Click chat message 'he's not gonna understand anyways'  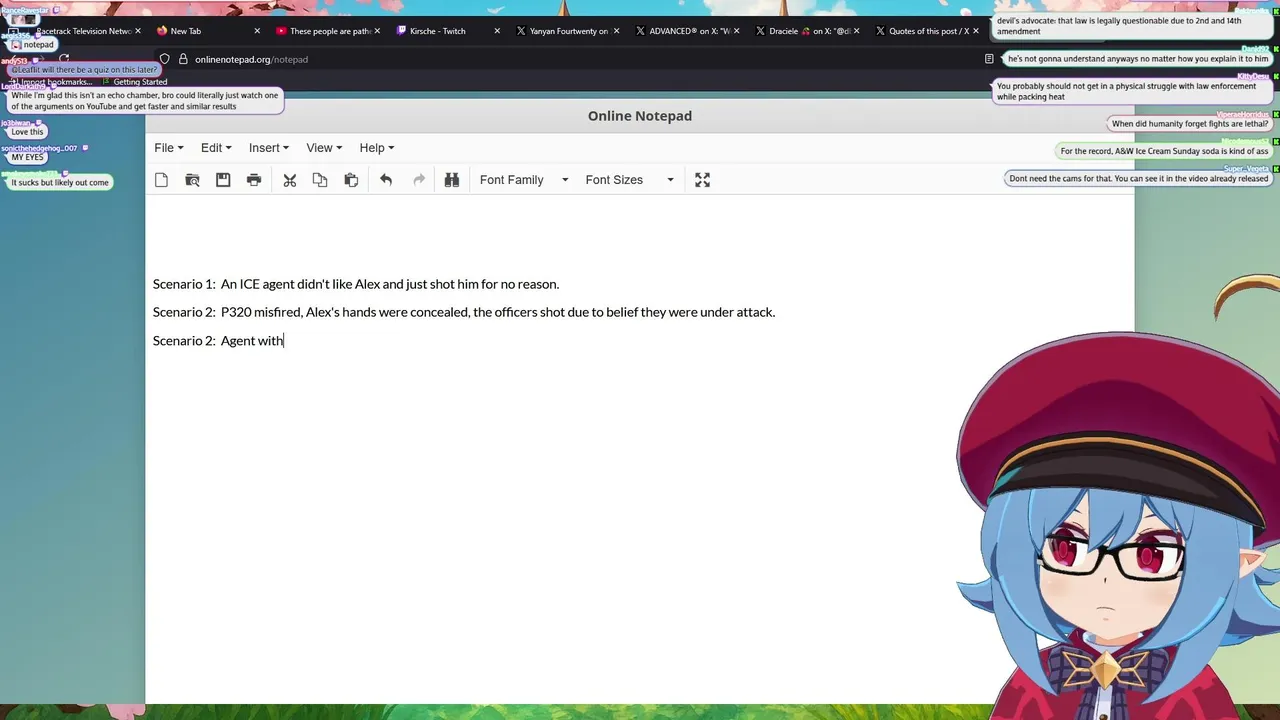click(1138, 59)
